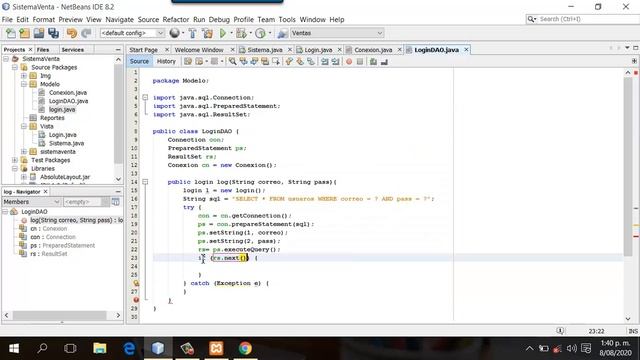Select 'ps : PreparedStatement' in Navigator
This screenshot has width=640, height=360.
click(x=62, y=245)
